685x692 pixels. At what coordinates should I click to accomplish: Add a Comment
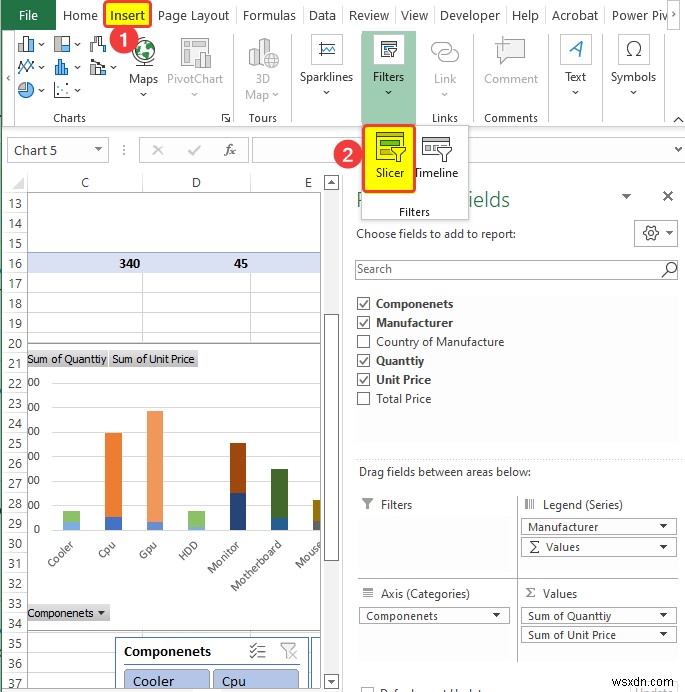click(511, 62)
